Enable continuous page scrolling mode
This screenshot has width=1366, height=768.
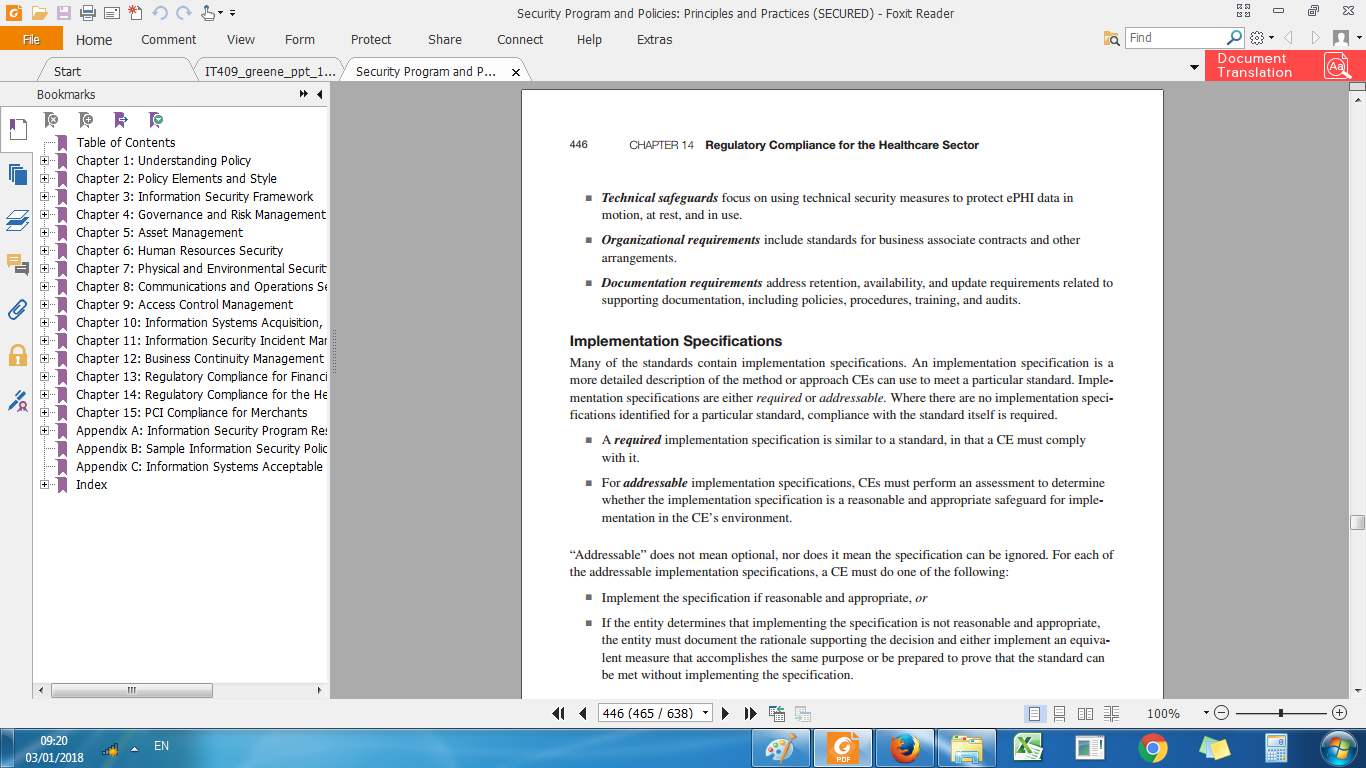[x=1059, y=713]
